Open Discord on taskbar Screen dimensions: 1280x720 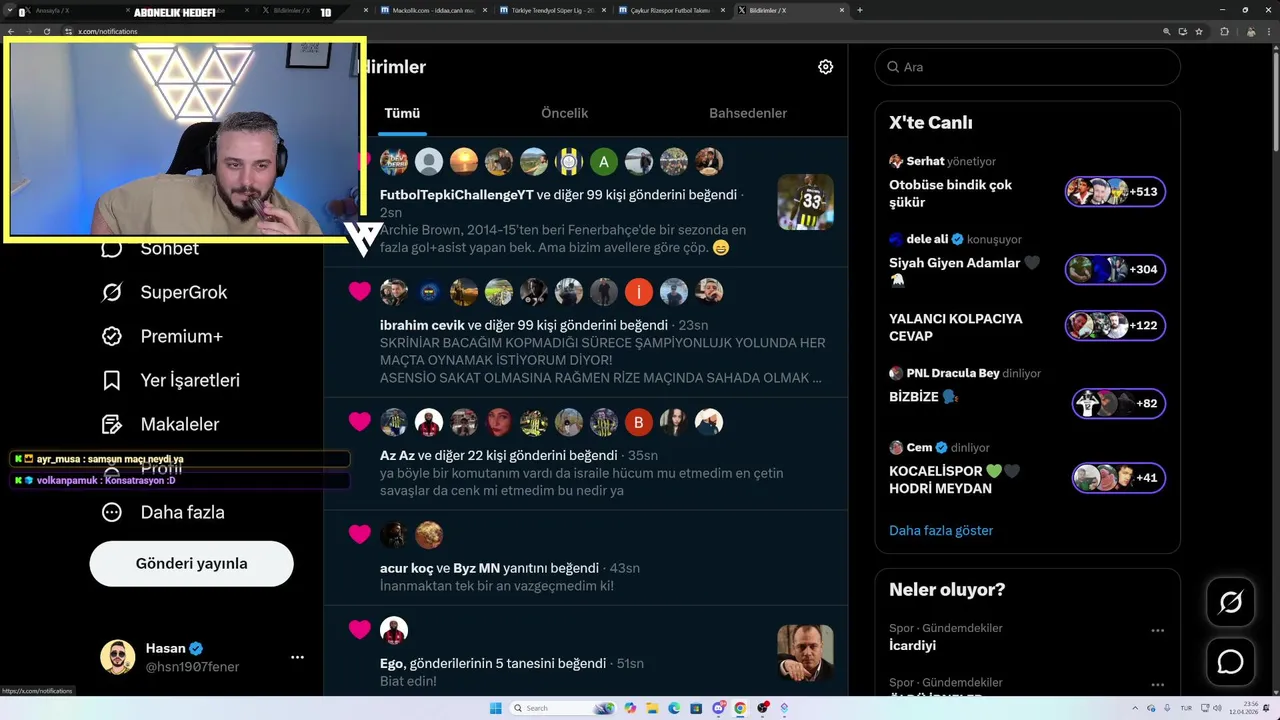point(718,708)
